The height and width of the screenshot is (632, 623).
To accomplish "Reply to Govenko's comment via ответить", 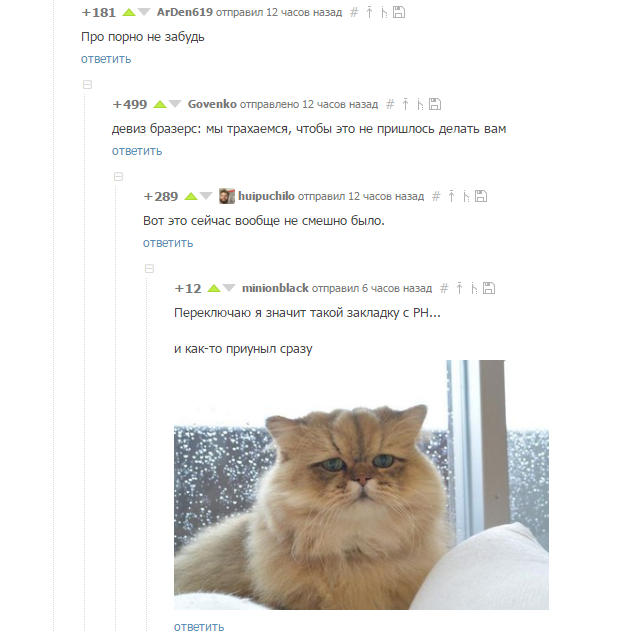I will [137, 151].
